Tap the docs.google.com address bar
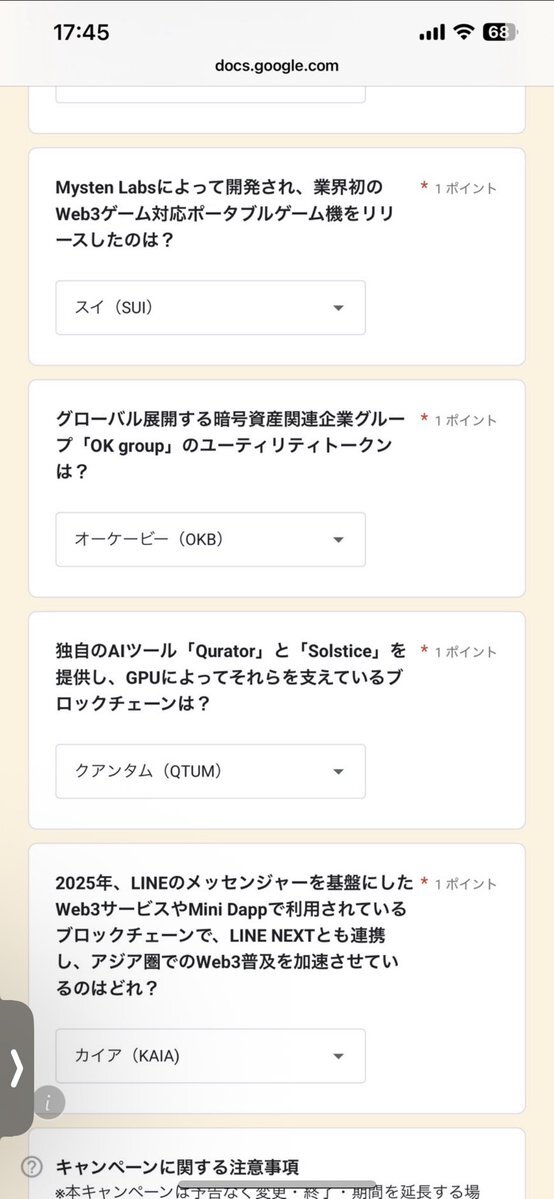Viewport: 554px width, 1199px height. click(277, 66)
